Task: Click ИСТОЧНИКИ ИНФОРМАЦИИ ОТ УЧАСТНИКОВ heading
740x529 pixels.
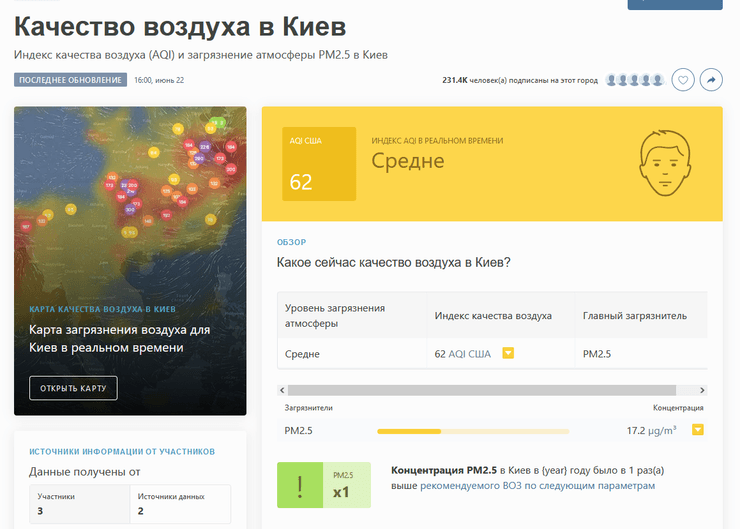Action: pos(122,452)
